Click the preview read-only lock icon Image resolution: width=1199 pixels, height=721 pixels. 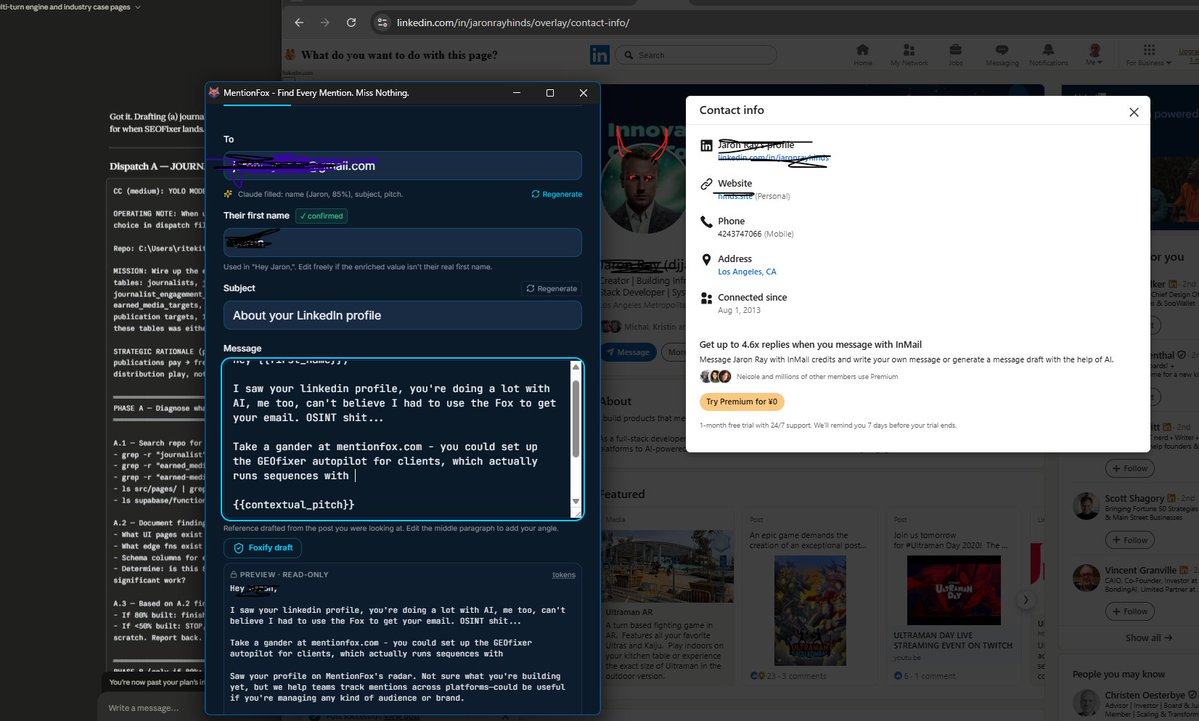tap(234, 574)
